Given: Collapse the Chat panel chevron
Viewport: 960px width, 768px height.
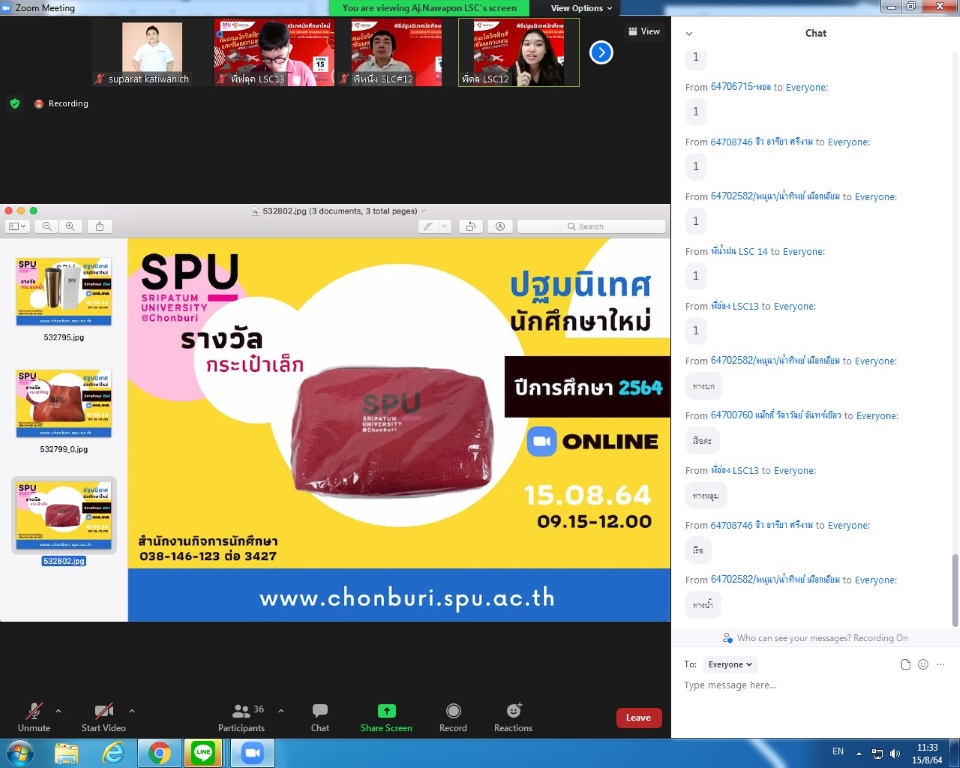Looking at the screenshot, I should pyautogui.click(x=689, y=34).
